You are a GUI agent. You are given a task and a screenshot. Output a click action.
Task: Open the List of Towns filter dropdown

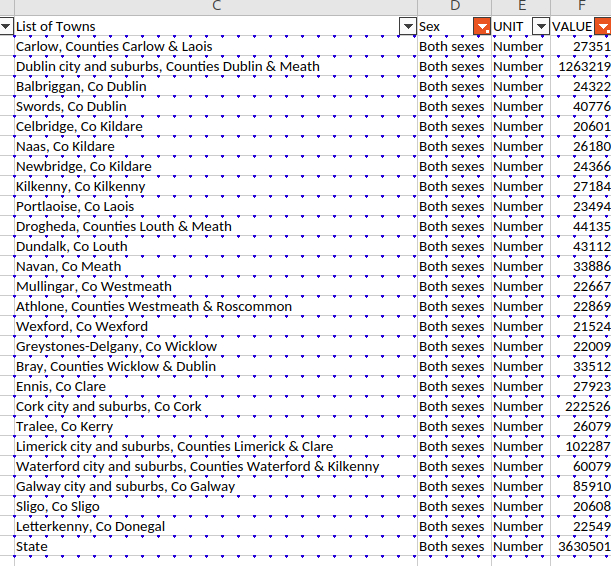[x=407, y=27]
